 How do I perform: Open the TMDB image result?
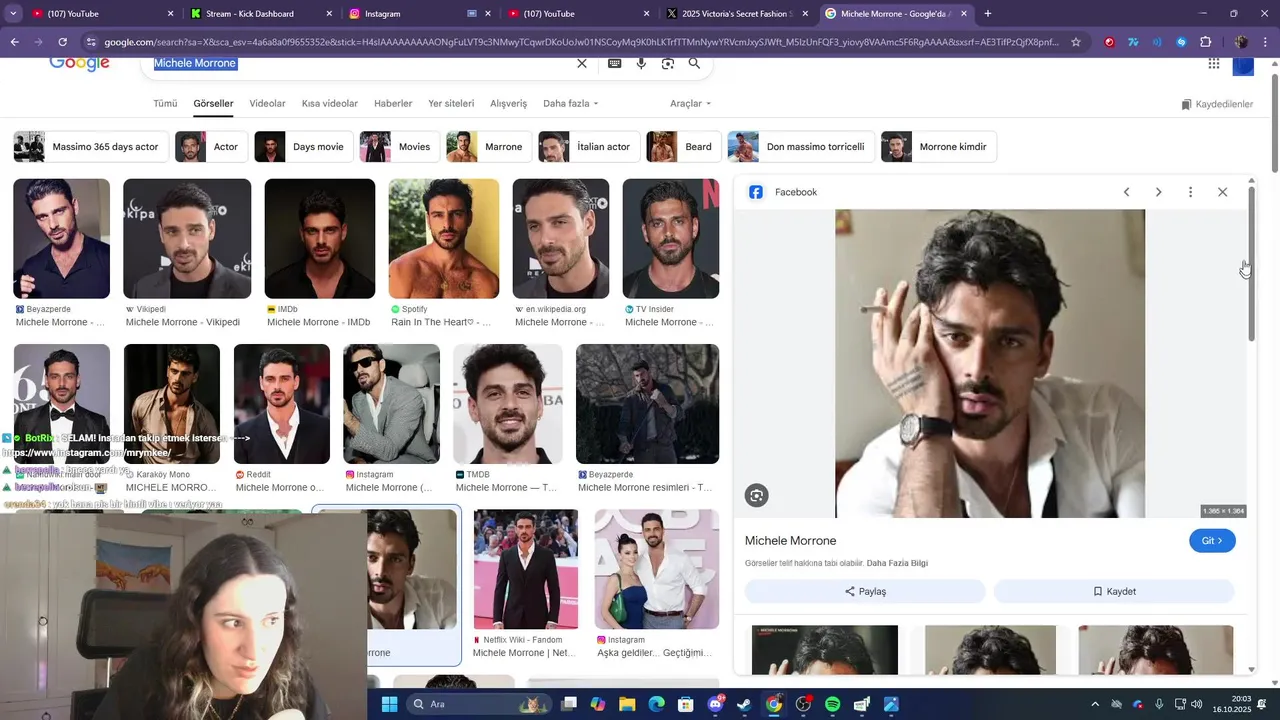coord(508,404)
